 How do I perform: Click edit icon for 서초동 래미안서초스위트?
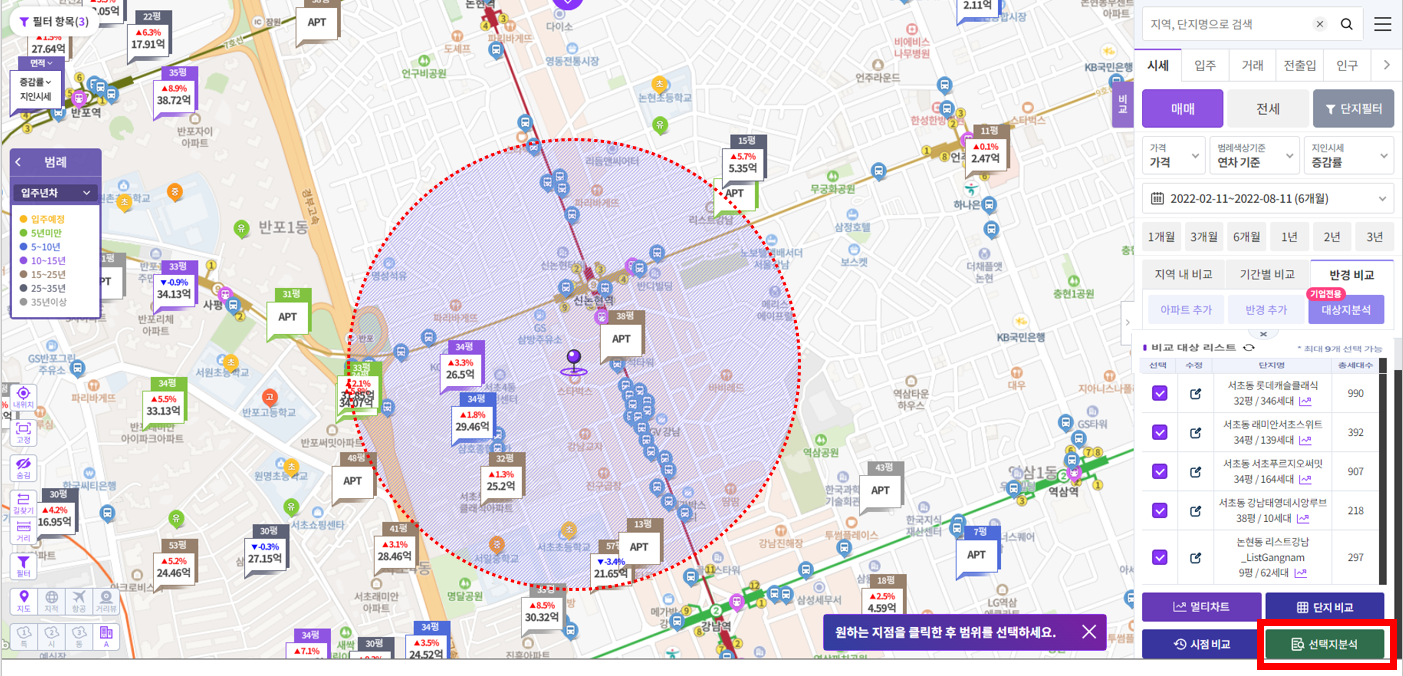click(1196, 432)
